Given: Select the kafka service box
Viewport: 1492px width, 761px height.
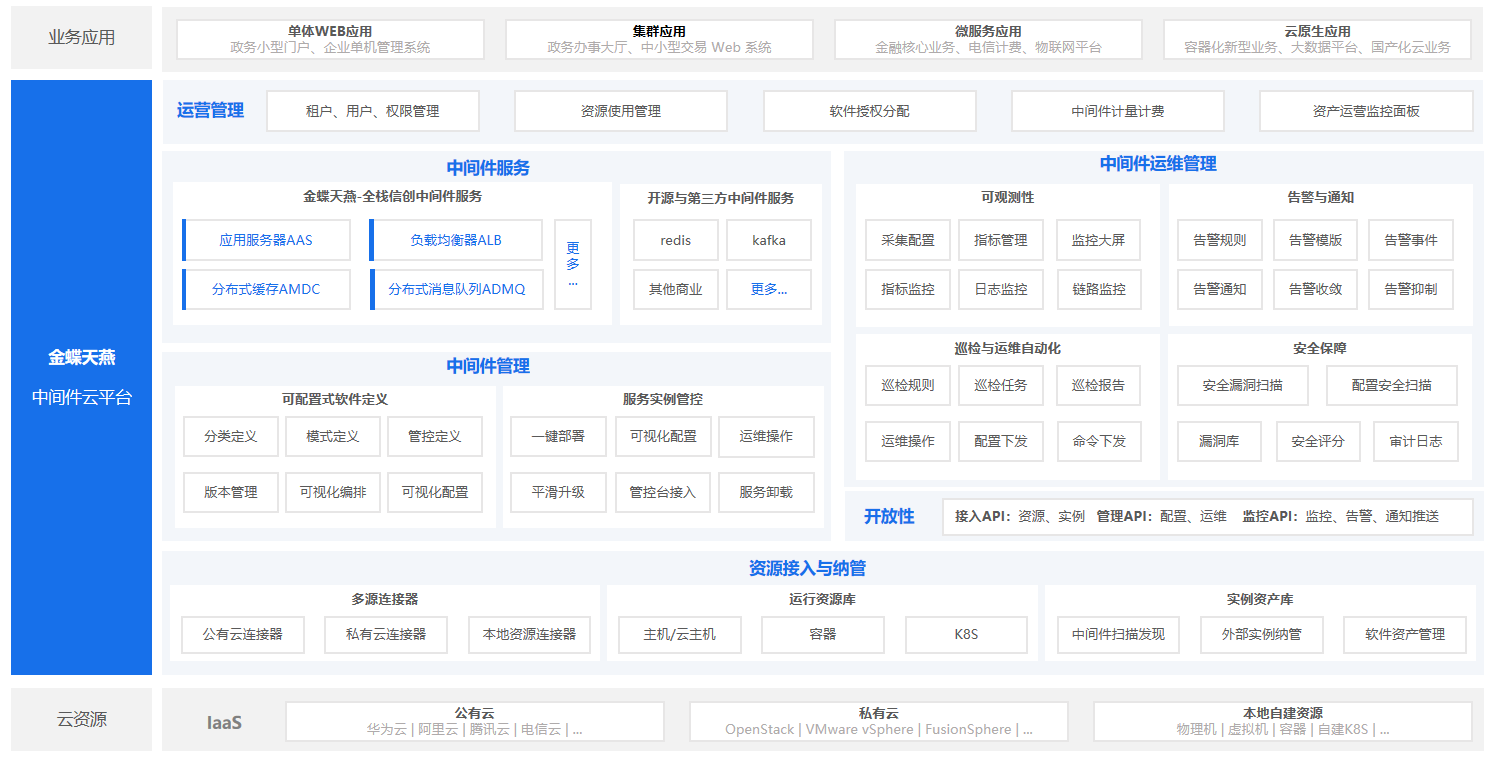Looking at the screenshot, I should point(769,240).
